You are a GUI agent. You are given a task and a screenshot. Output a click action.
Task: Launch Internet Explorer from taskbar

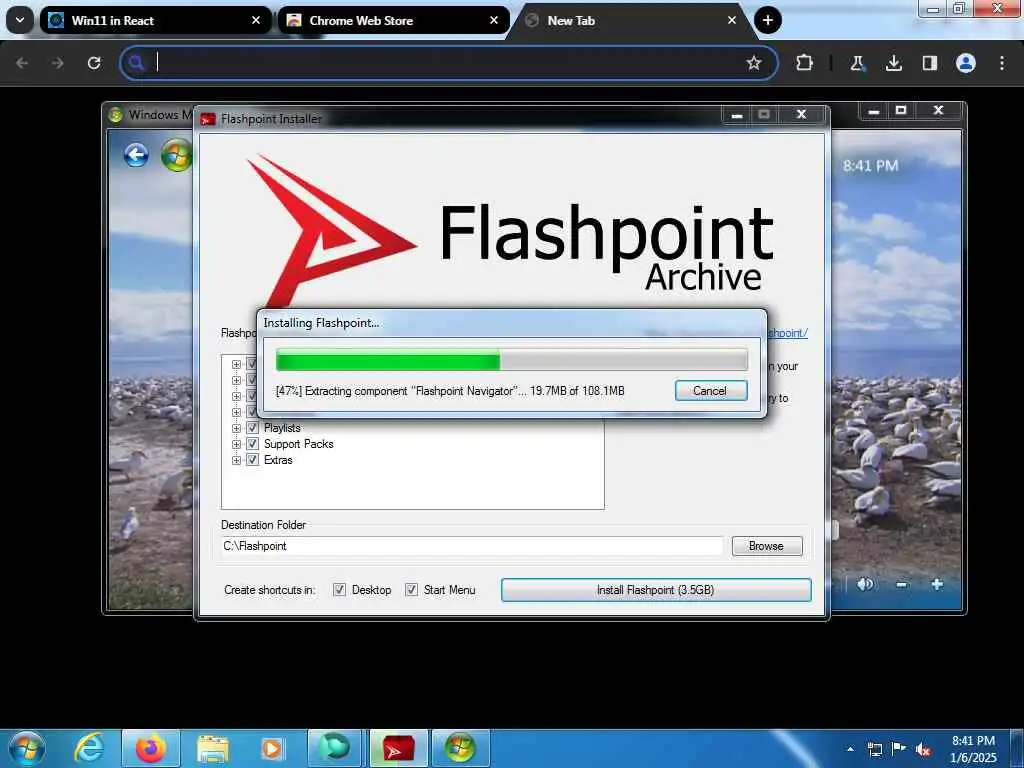point(88,748)
